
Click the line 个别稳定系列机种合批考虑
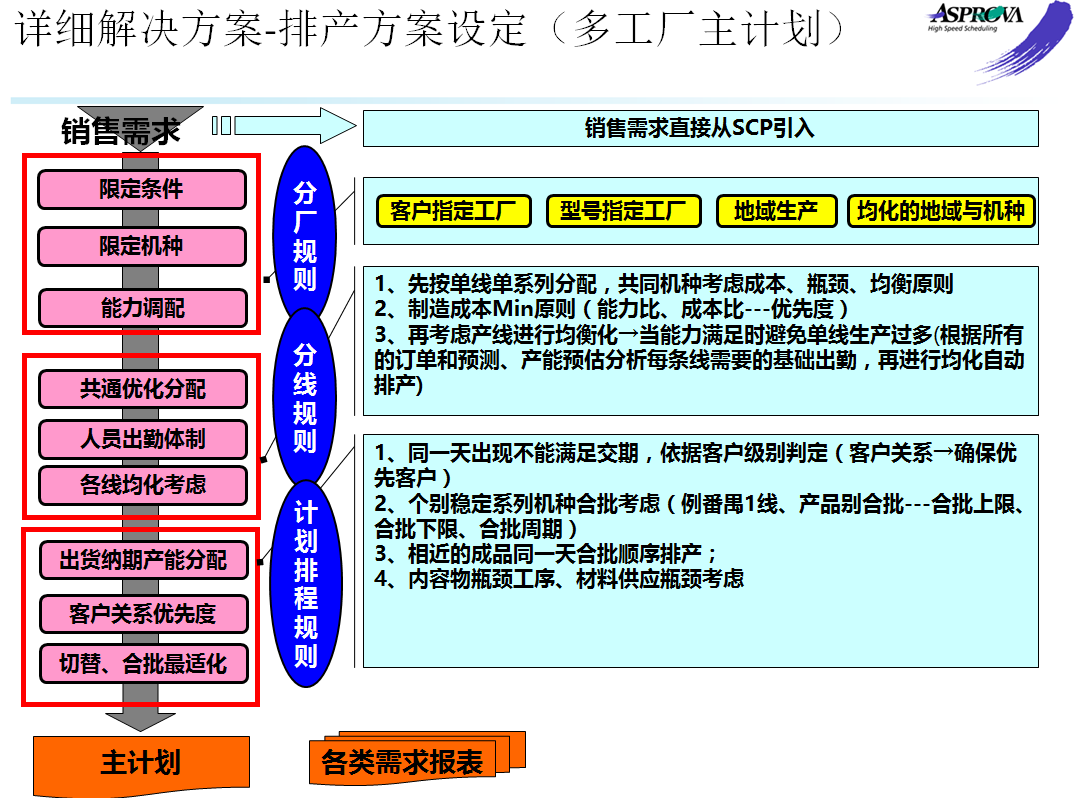click(x=701, y=516)
